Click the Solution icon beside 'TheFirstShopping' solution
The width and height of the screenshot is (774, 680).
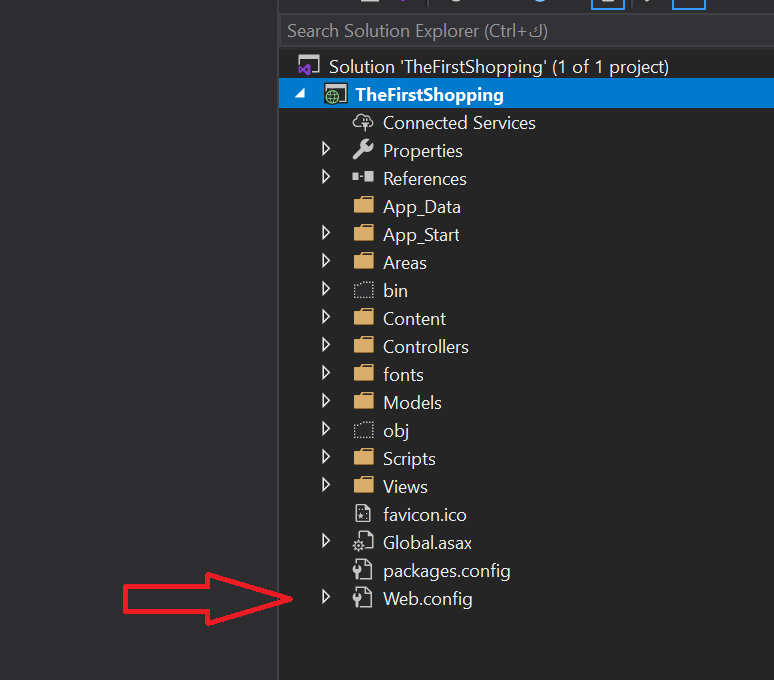(309, 66)
